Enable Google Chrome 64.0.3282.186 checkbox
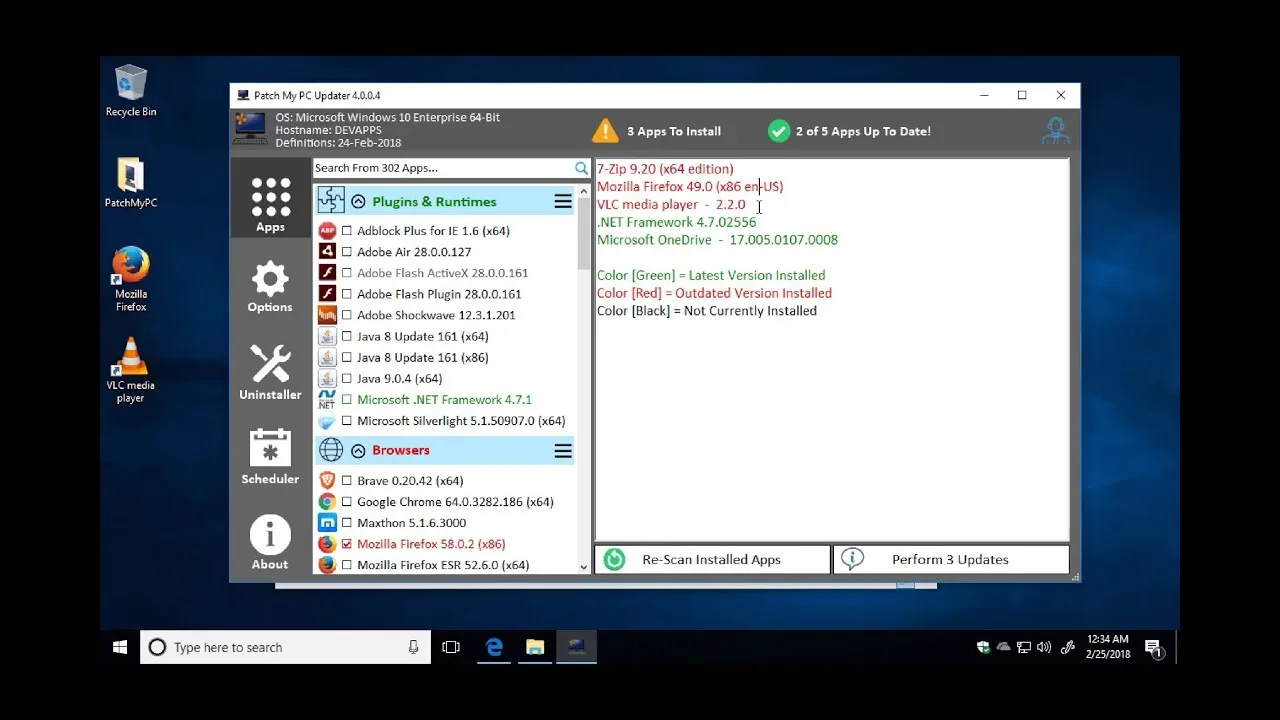The image size is (1280, 720). 347,502
